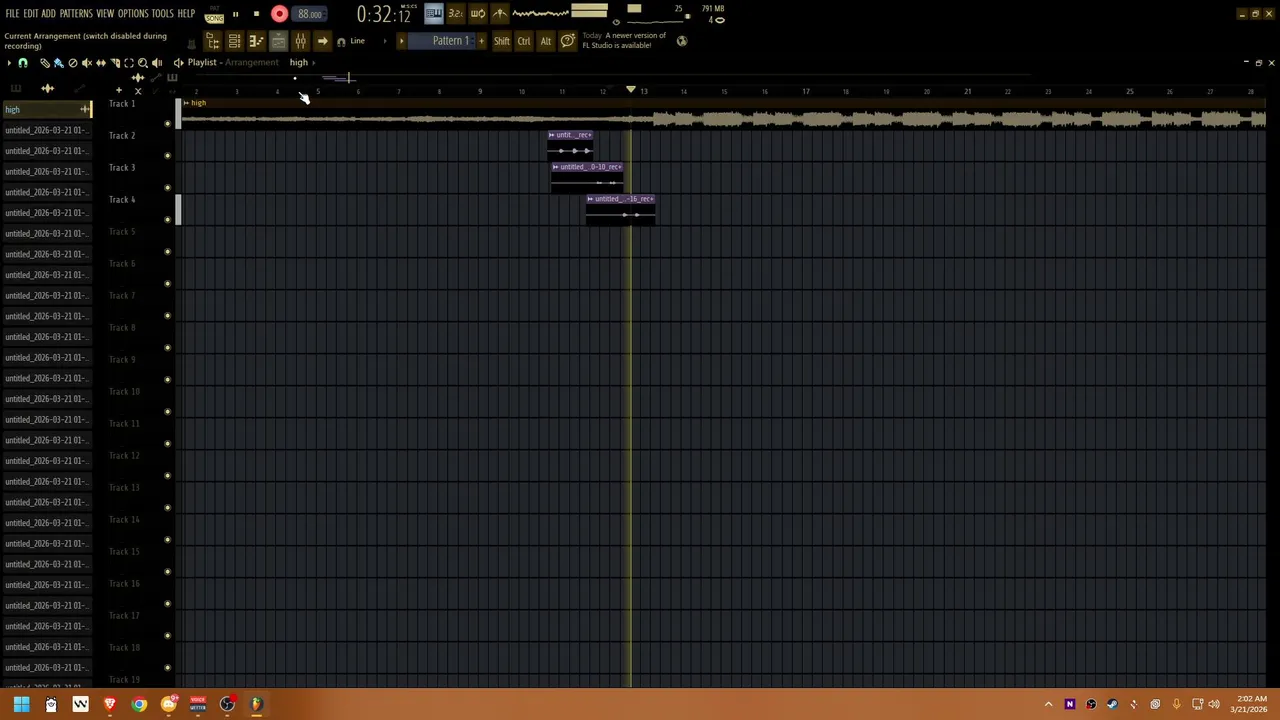Open the EDIT menu

[30, 14]
